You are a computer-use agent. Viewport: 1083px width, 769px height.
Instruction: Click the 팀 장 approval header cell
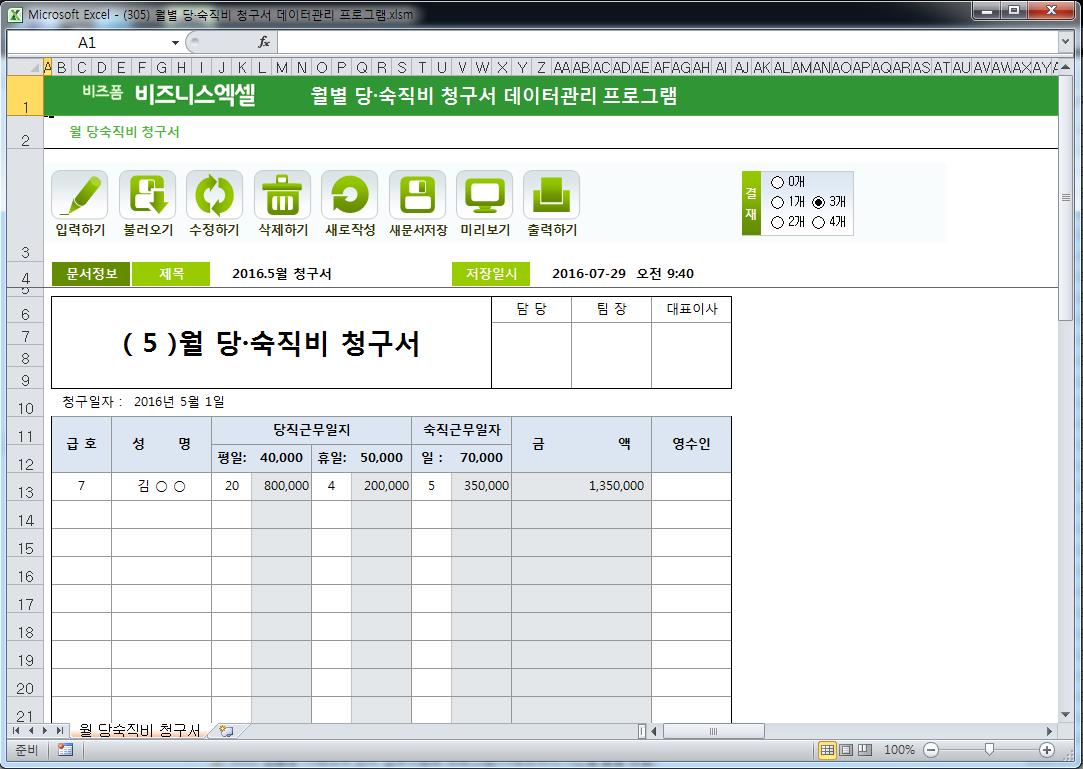click(x=611, y=309)
